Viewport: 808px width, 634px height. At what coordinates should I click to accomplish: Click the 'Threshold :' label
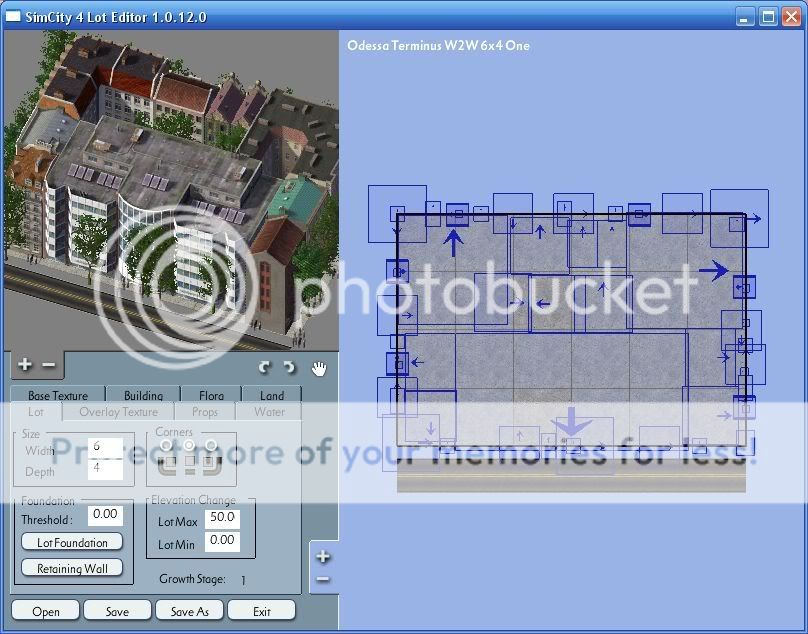[x=47, y=520]
